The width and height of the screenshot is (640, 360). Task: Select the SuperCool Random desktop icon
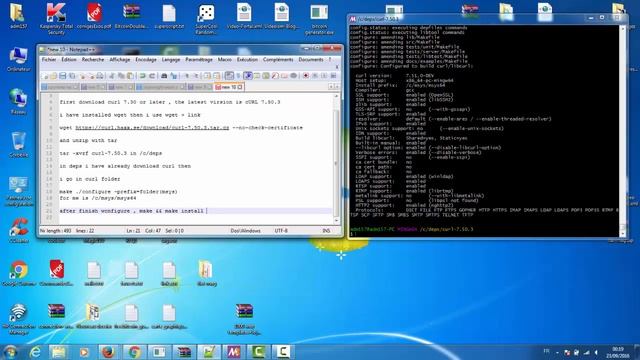206,19
